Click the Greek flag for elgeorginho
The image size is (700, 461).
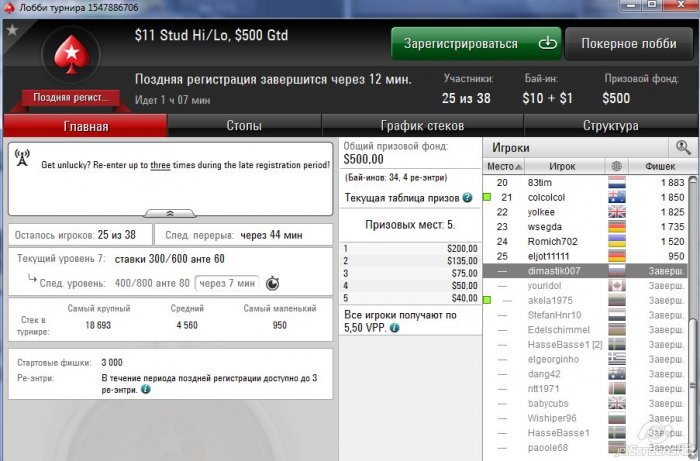617,359
